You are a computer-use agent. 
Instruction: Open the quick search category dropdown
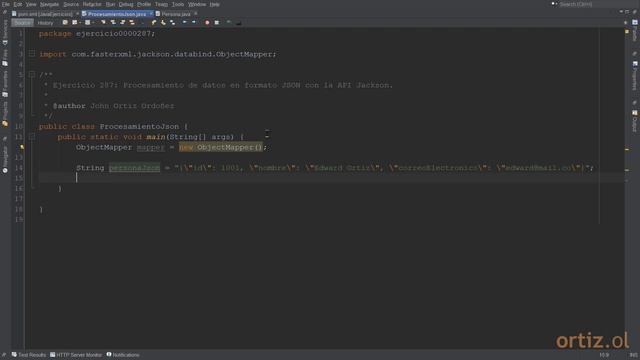(x=554, y=4)
